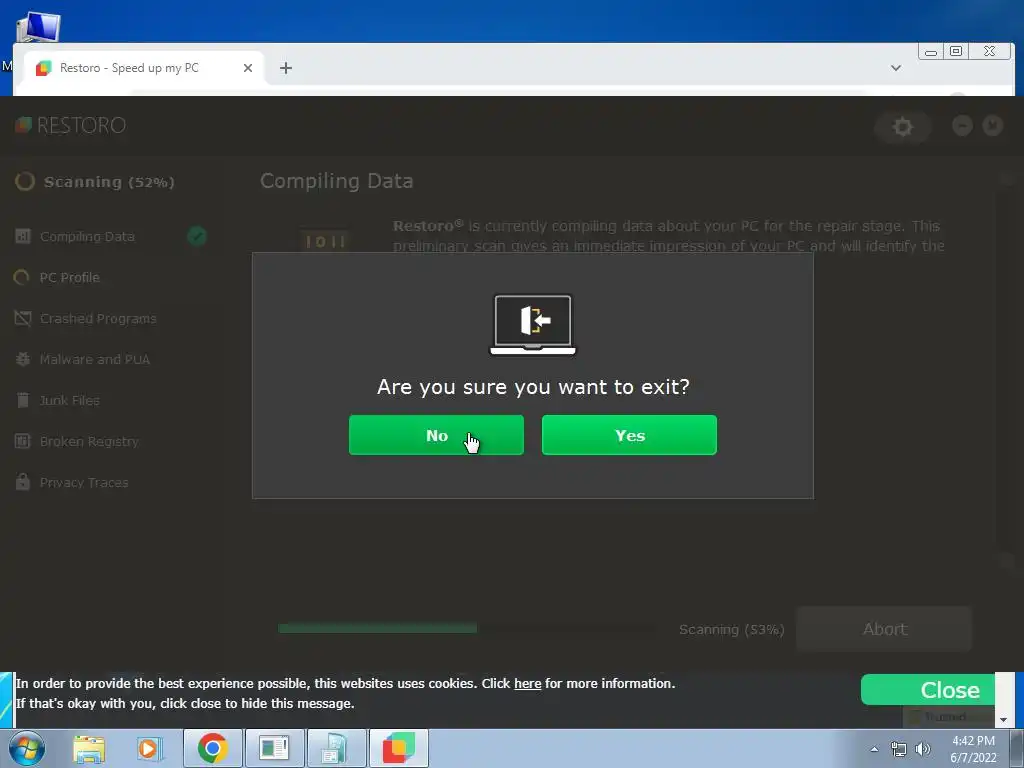1024x768 pixels.
Task: Close the Restoro app with round X
Action: click(992, 125)
